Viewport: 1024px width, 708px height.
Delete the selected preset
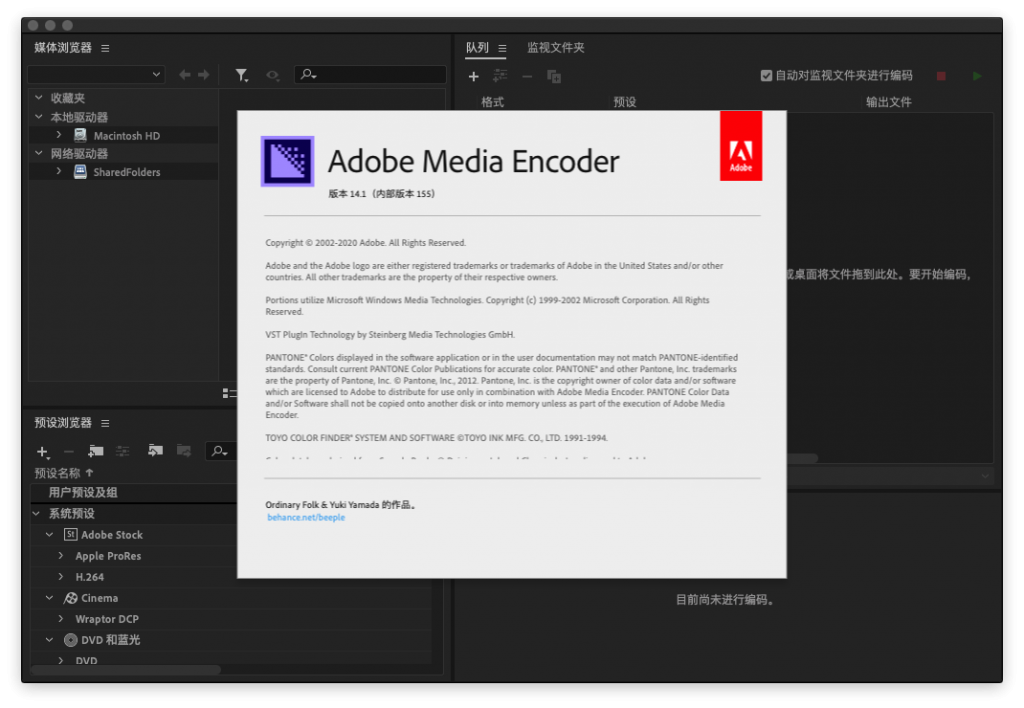click(69, 452)
